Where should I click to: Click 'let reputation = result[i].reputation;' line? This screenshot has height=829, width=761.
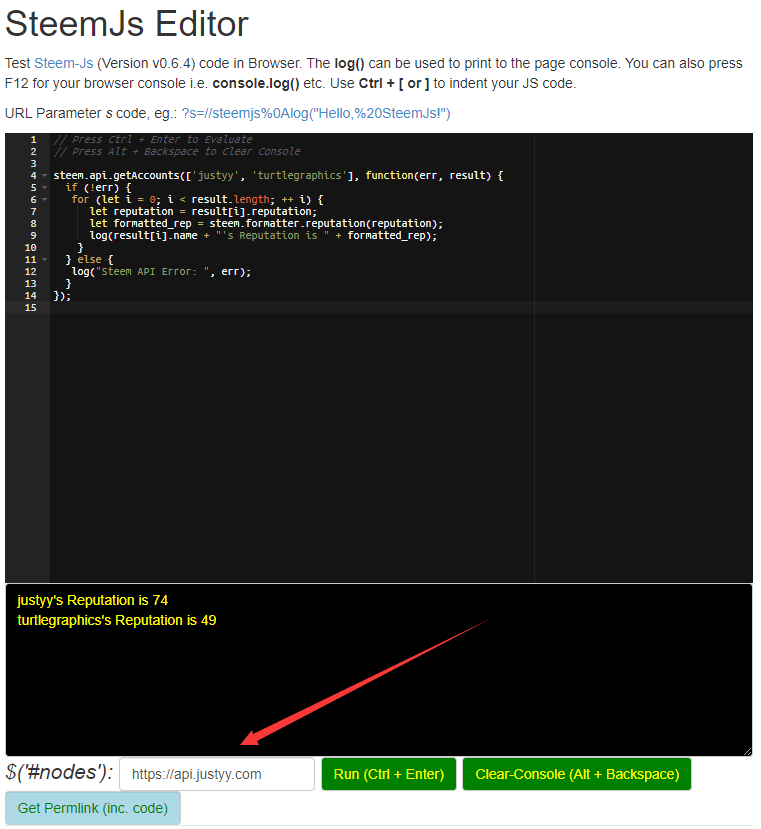203,211
